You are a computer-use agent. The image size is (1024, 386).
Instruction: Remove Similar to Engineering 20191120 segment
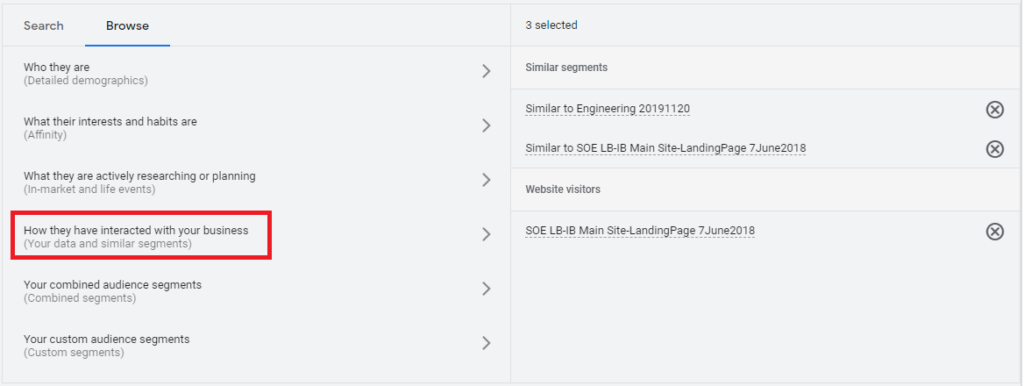(x=994, y=110)
